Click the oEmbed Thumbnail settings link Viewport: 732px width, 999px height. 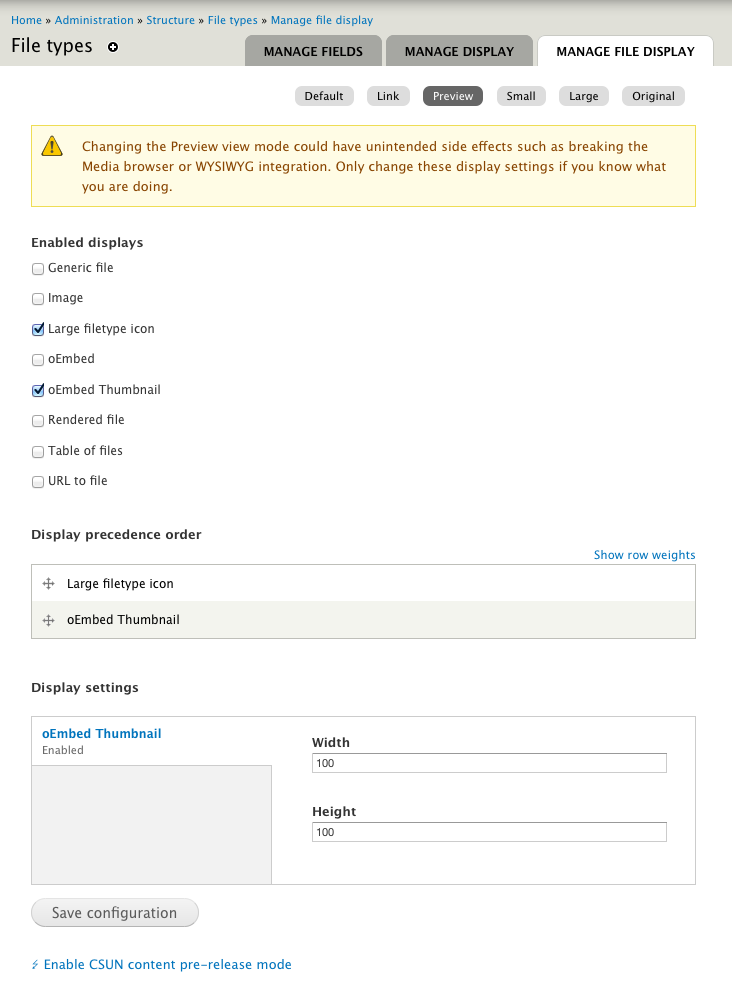101,733
